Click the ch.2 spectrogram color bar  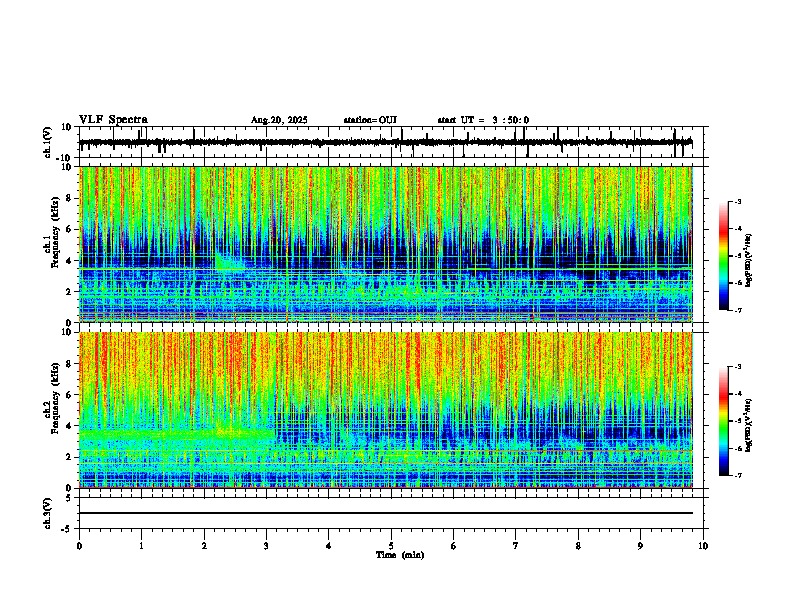pyautogui.click(x=723, y=421)
